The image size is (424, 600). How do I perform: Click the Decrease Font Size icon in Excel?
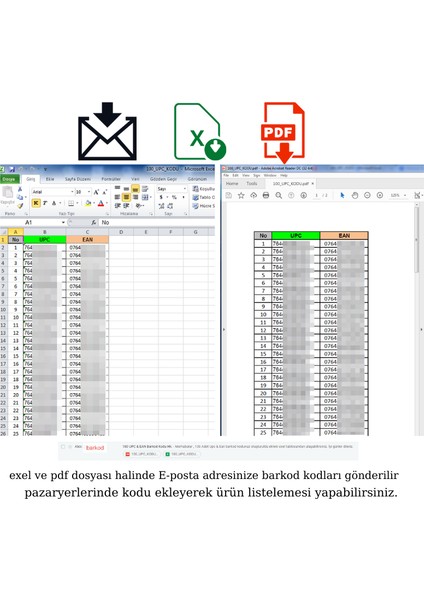tap(104, 192)
